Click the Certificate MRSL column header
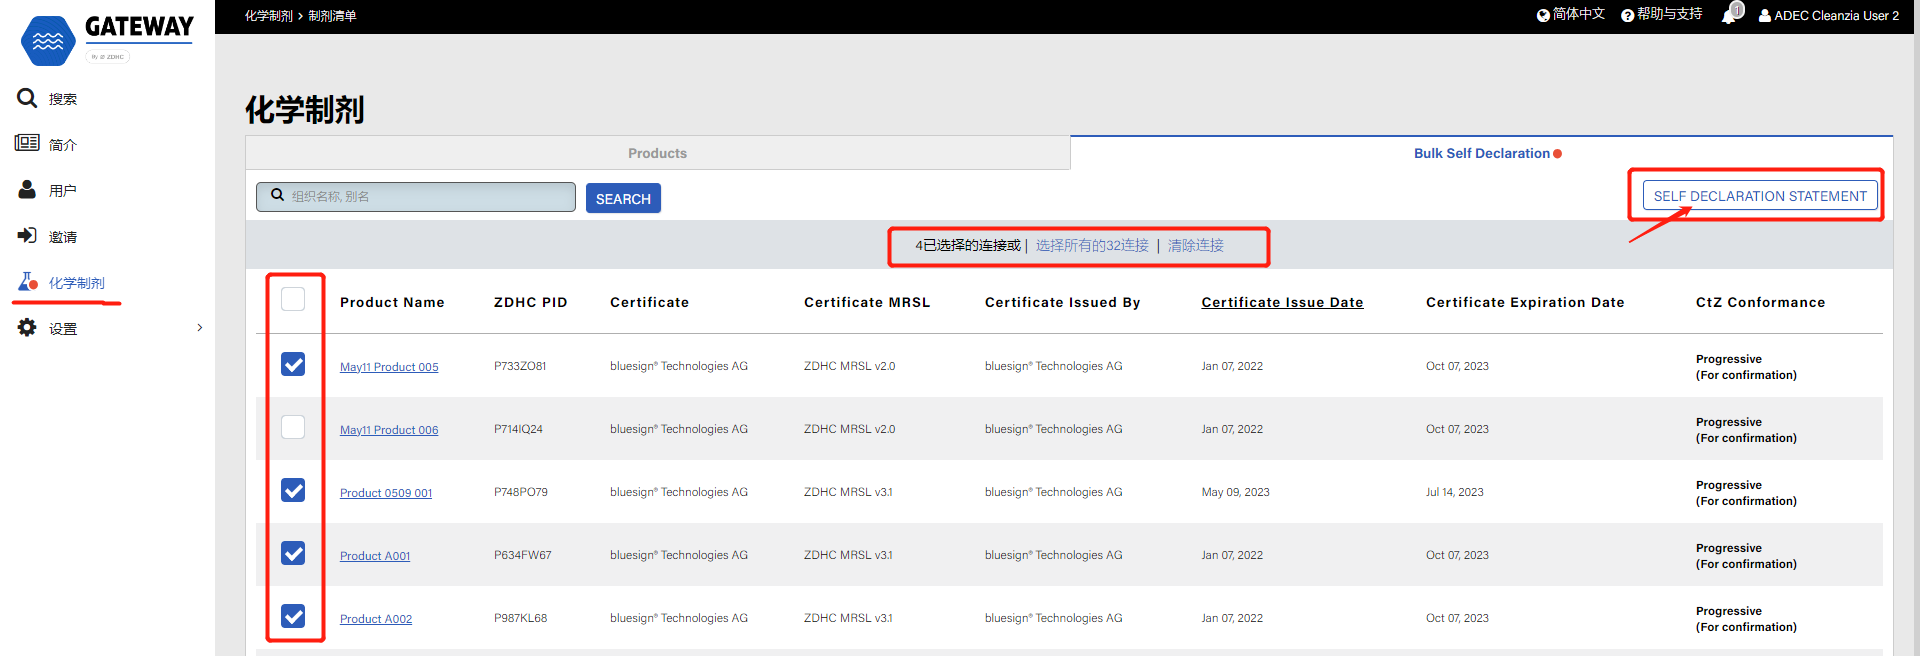Viewport: 1920px width, 656px height. tap(867, 302)
